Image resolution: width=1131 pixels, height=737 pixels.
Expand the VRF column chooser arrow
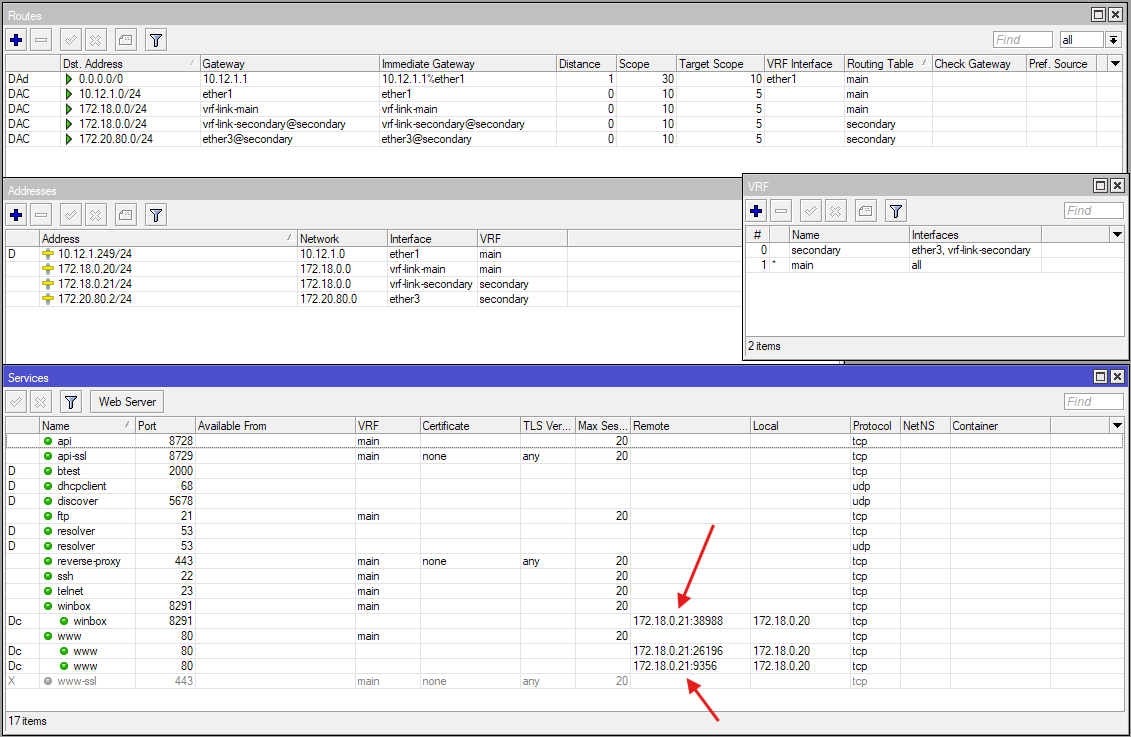(1117, 234)
